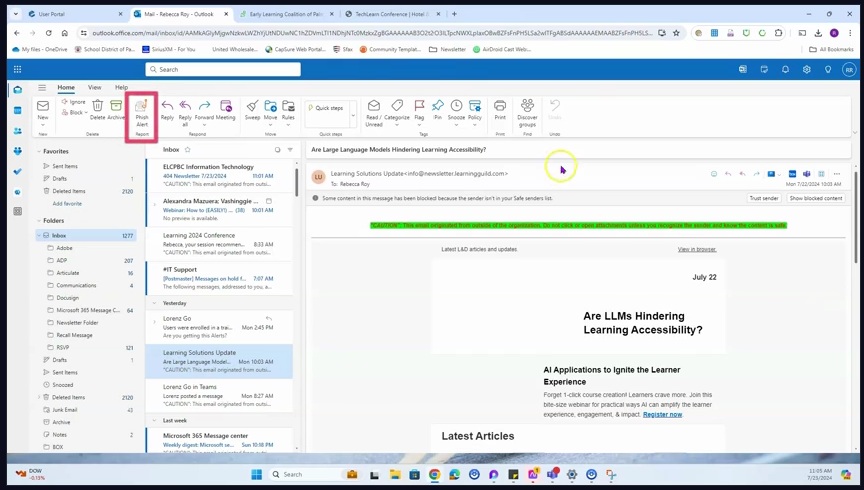Flag the message with Flag icon
Image resolution: width=864 pixels, height=490 pixels.
click(419, 105)
